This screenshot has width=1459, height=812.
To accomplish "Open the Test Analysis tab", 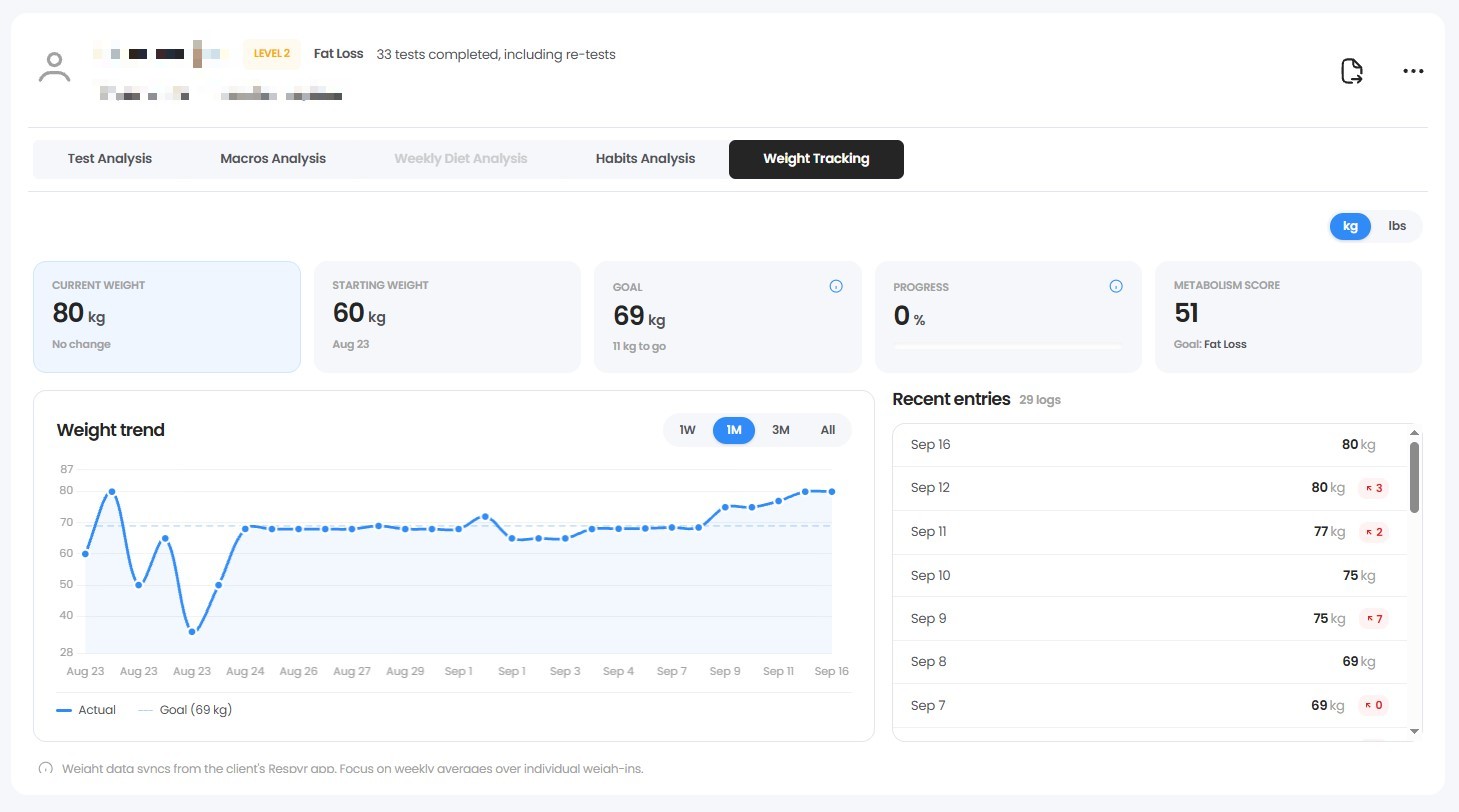I will click(x=110, y=159).
